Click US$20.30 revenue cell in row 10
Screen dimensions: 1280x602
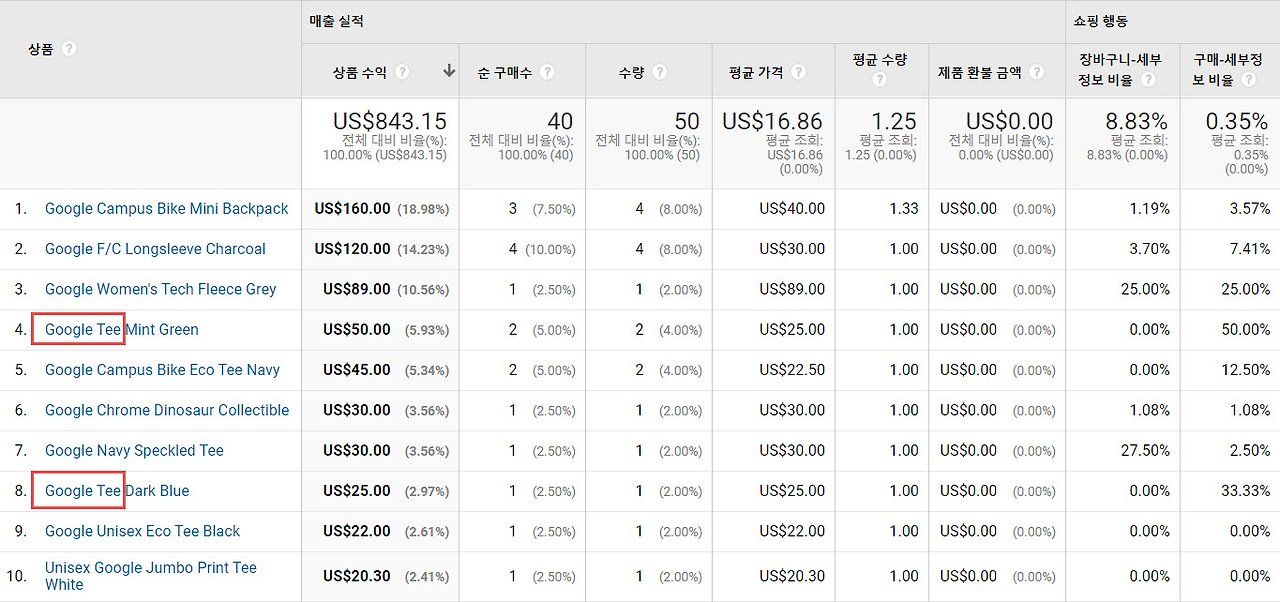click(x=357, y=576)
